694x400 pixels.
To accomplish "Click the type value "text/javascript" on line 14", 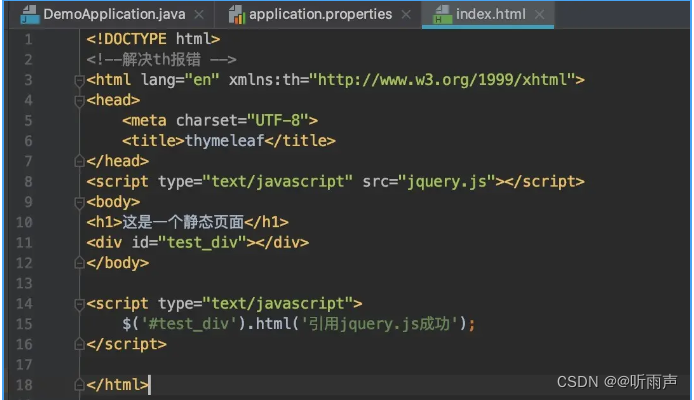I will click(x=278, y=304).
